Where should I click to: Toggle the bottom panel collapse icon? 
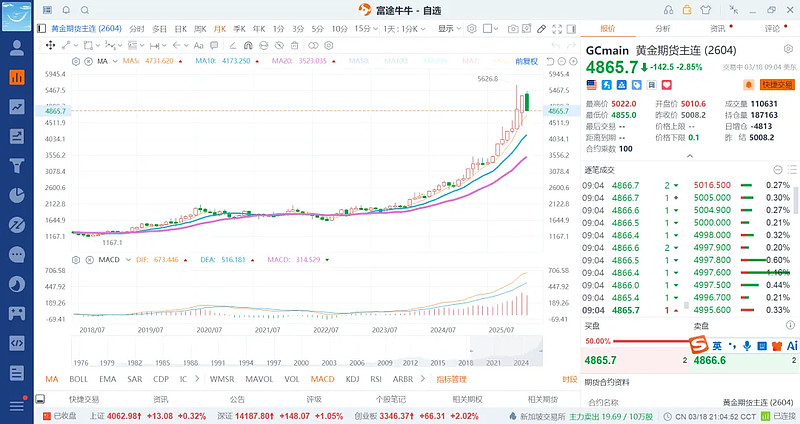pos(40,399)
